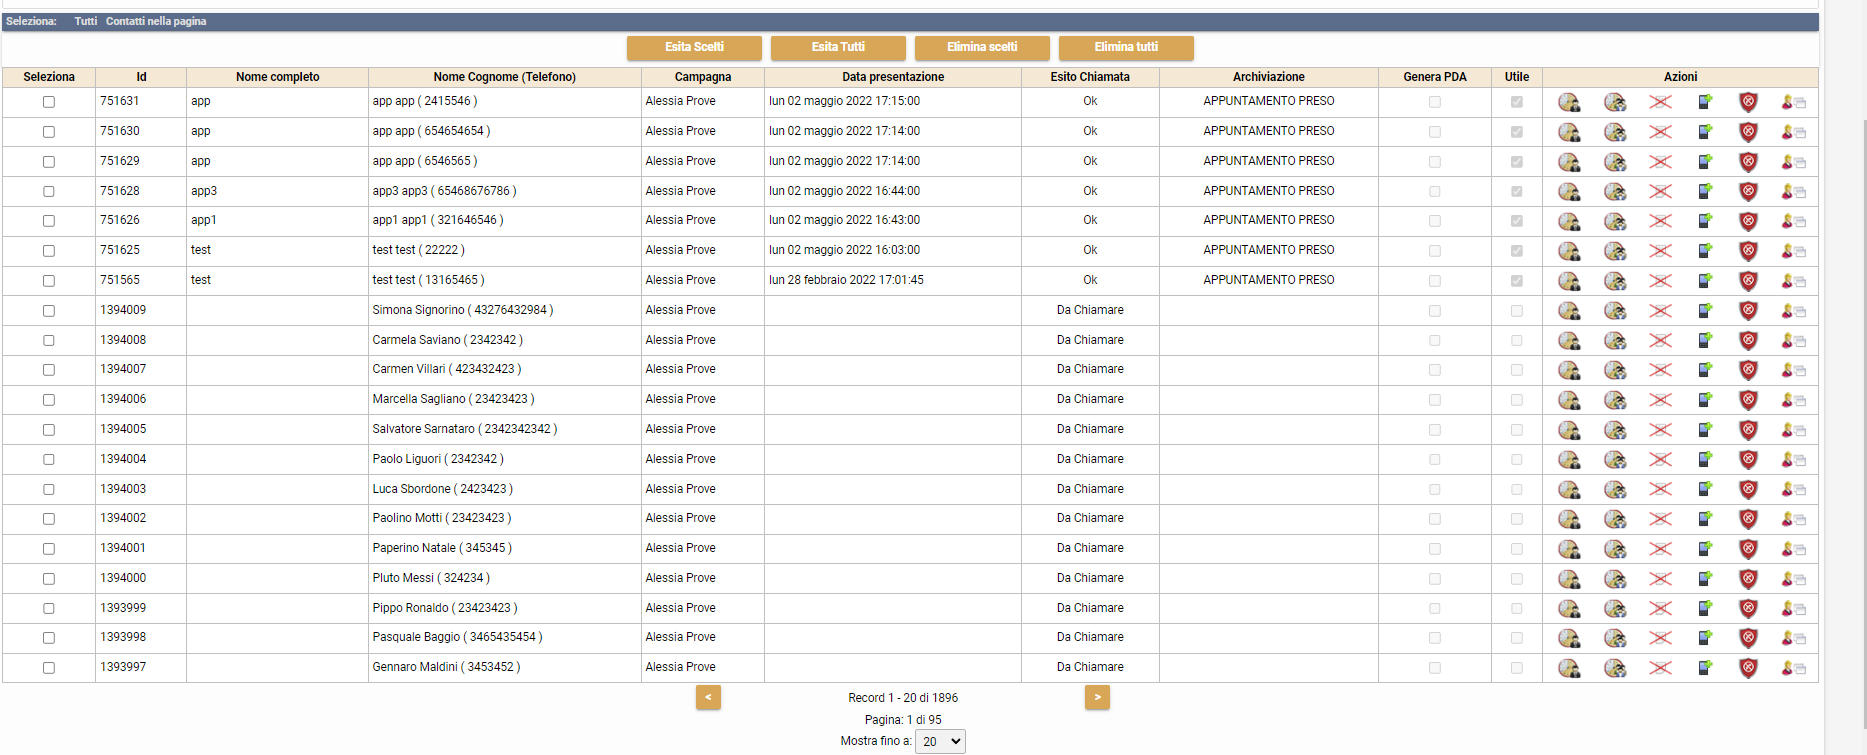This screenshot has height=755, width=1867.
Task: Click clock-with-one-person icon for Pippo Ronaldo
Action: (1569, 609)
